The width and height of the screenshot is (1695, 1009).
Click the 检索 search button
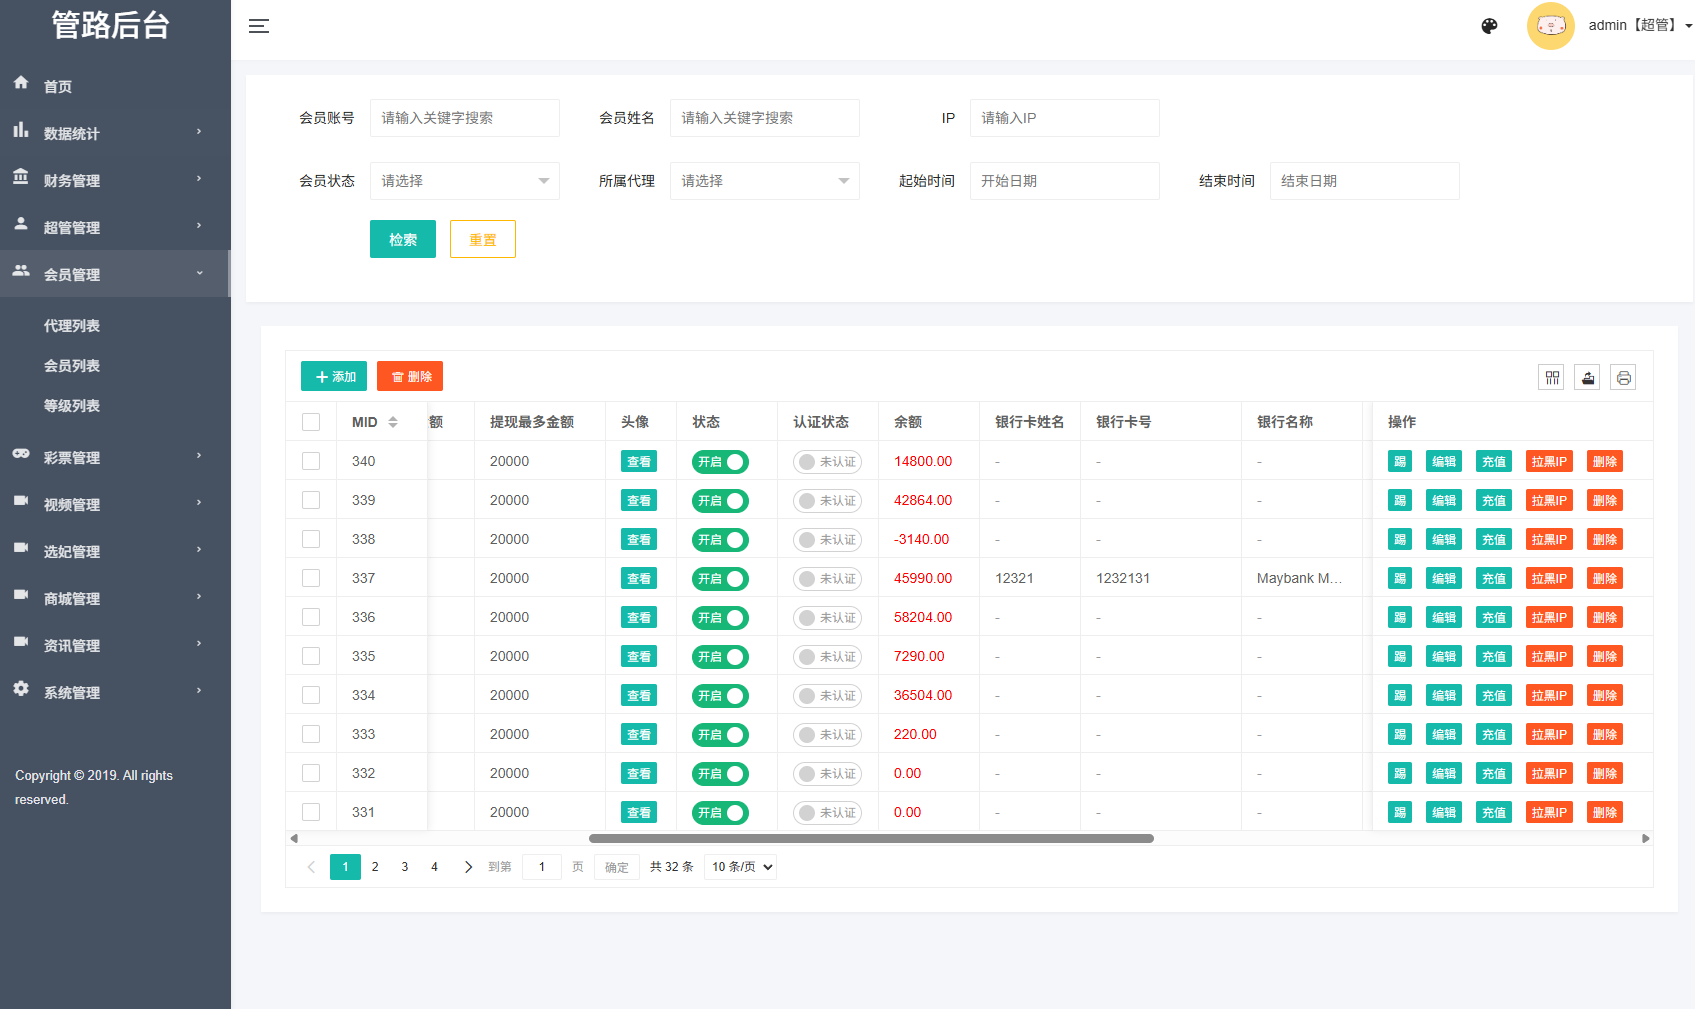coord(402,239)
